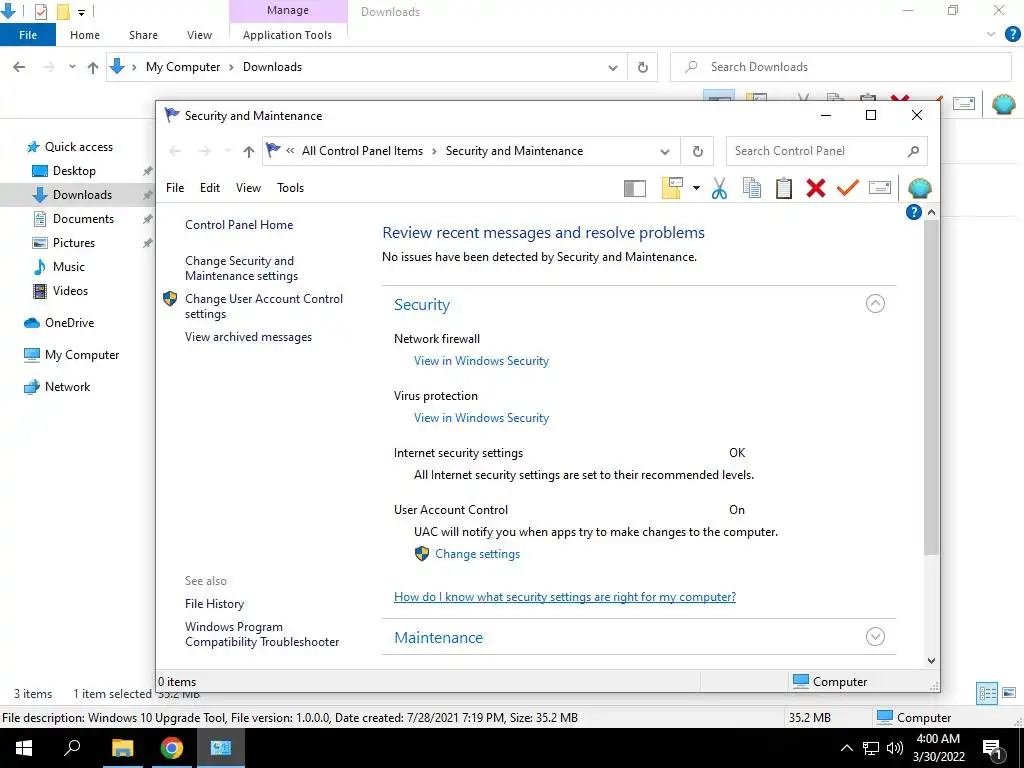This screenshot has width=1024, height=768.
Task: Click the orange checkmark Properties icon in Security window
Action: coord(848,188)
